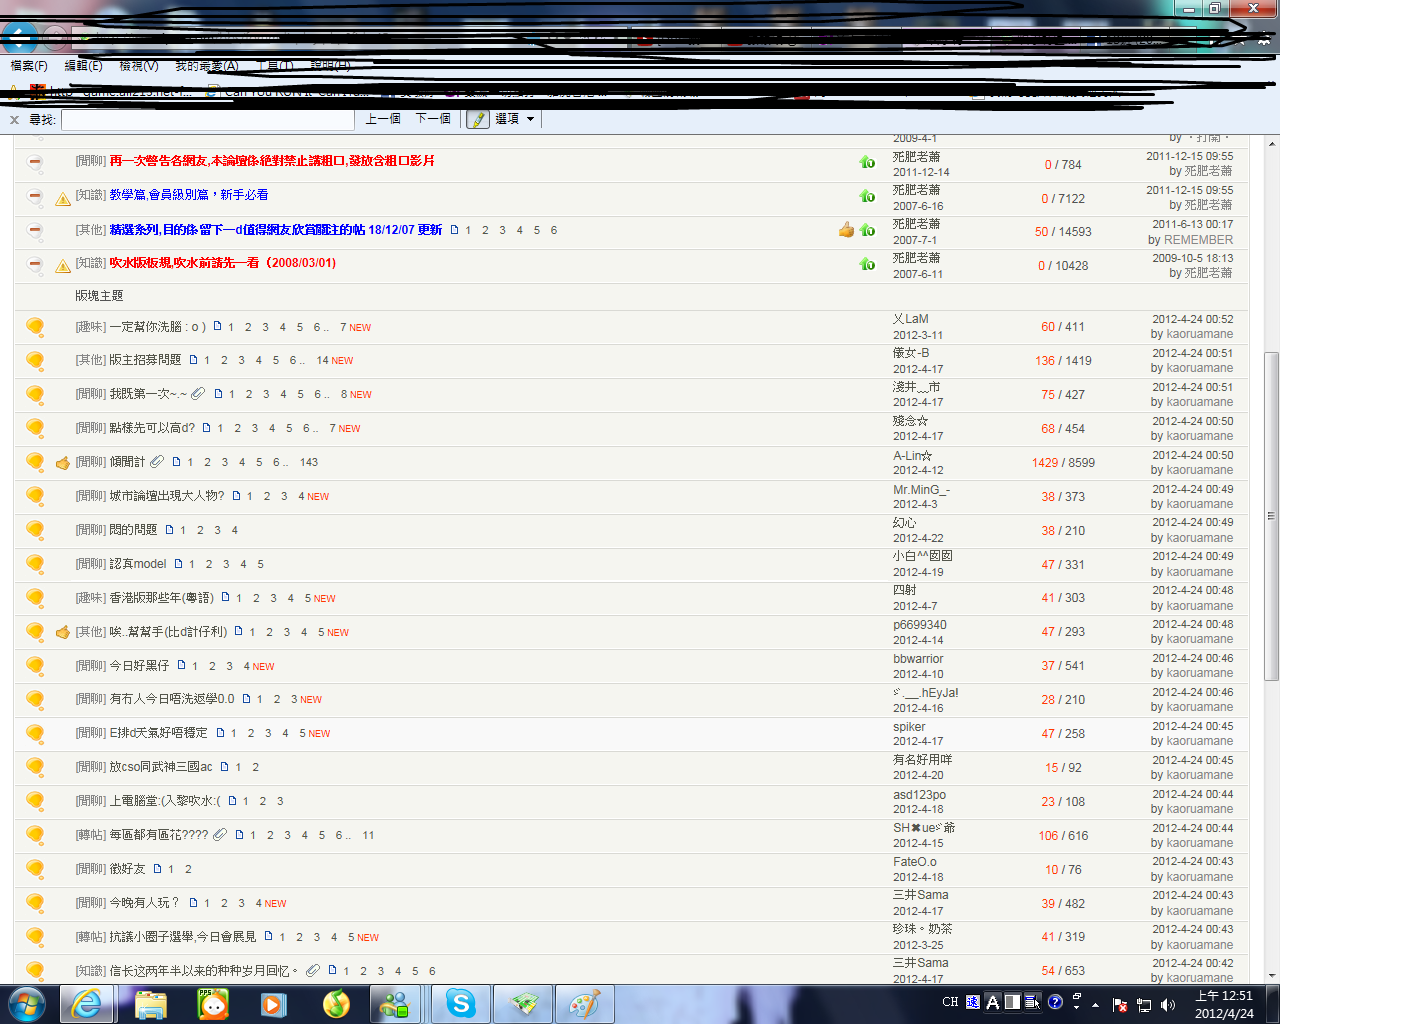The image size is (1419, 1024).
Task: Open the sticky thread 教學篇,會員級別篇
Action: click(189, 195)
